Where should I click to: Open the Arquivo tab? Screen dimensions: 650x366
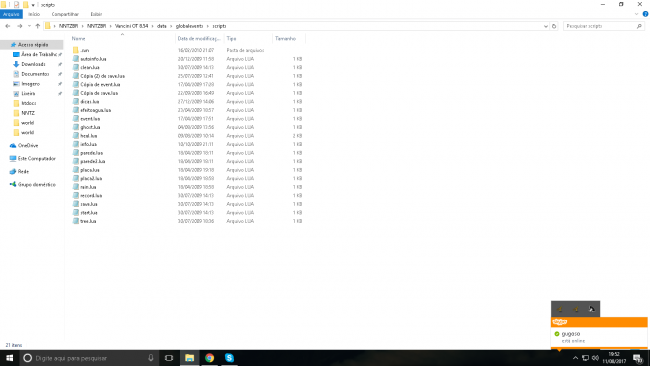(11, 14)
